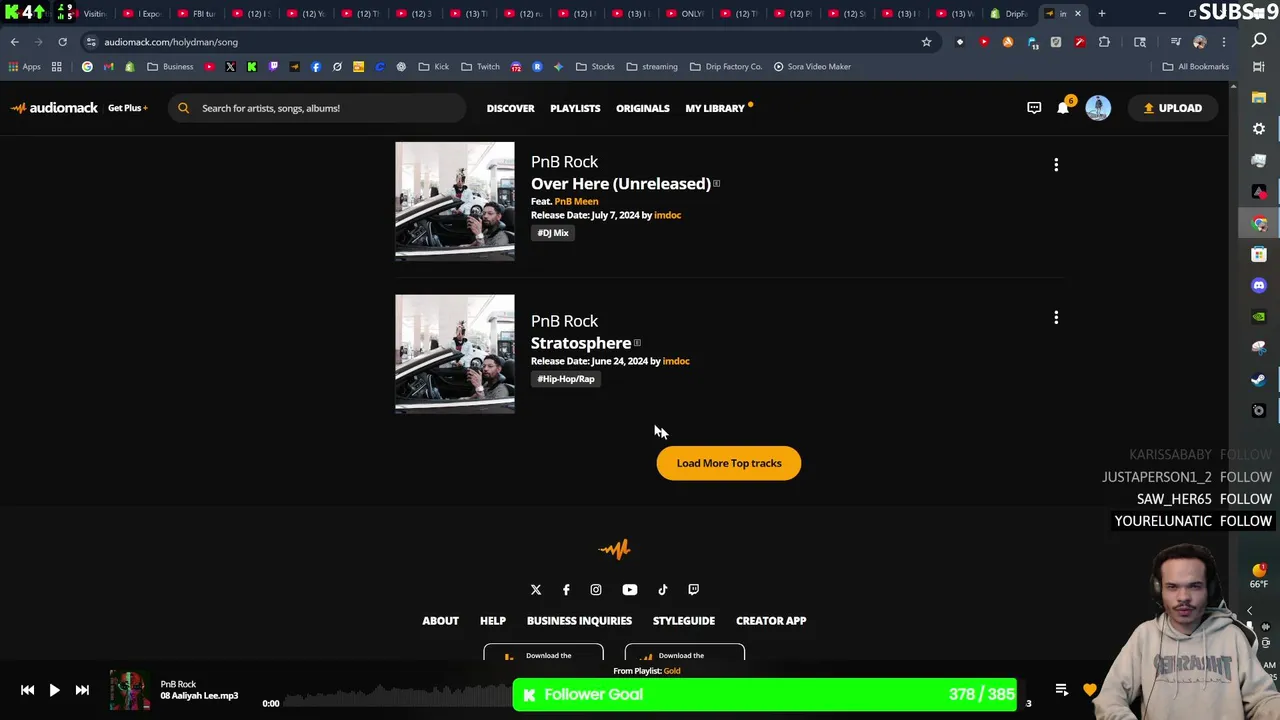Screen dimensions: 1280x720
Task: Open uploader imdoc on Over Here track
Action: 667,215
